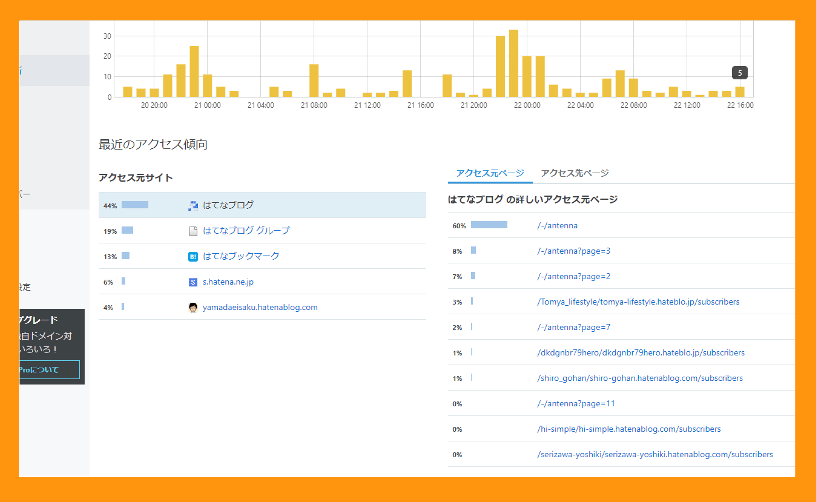The image size is (816, 502).
Task: Click the Proについて button in sidebar
Action: point(49,370)
